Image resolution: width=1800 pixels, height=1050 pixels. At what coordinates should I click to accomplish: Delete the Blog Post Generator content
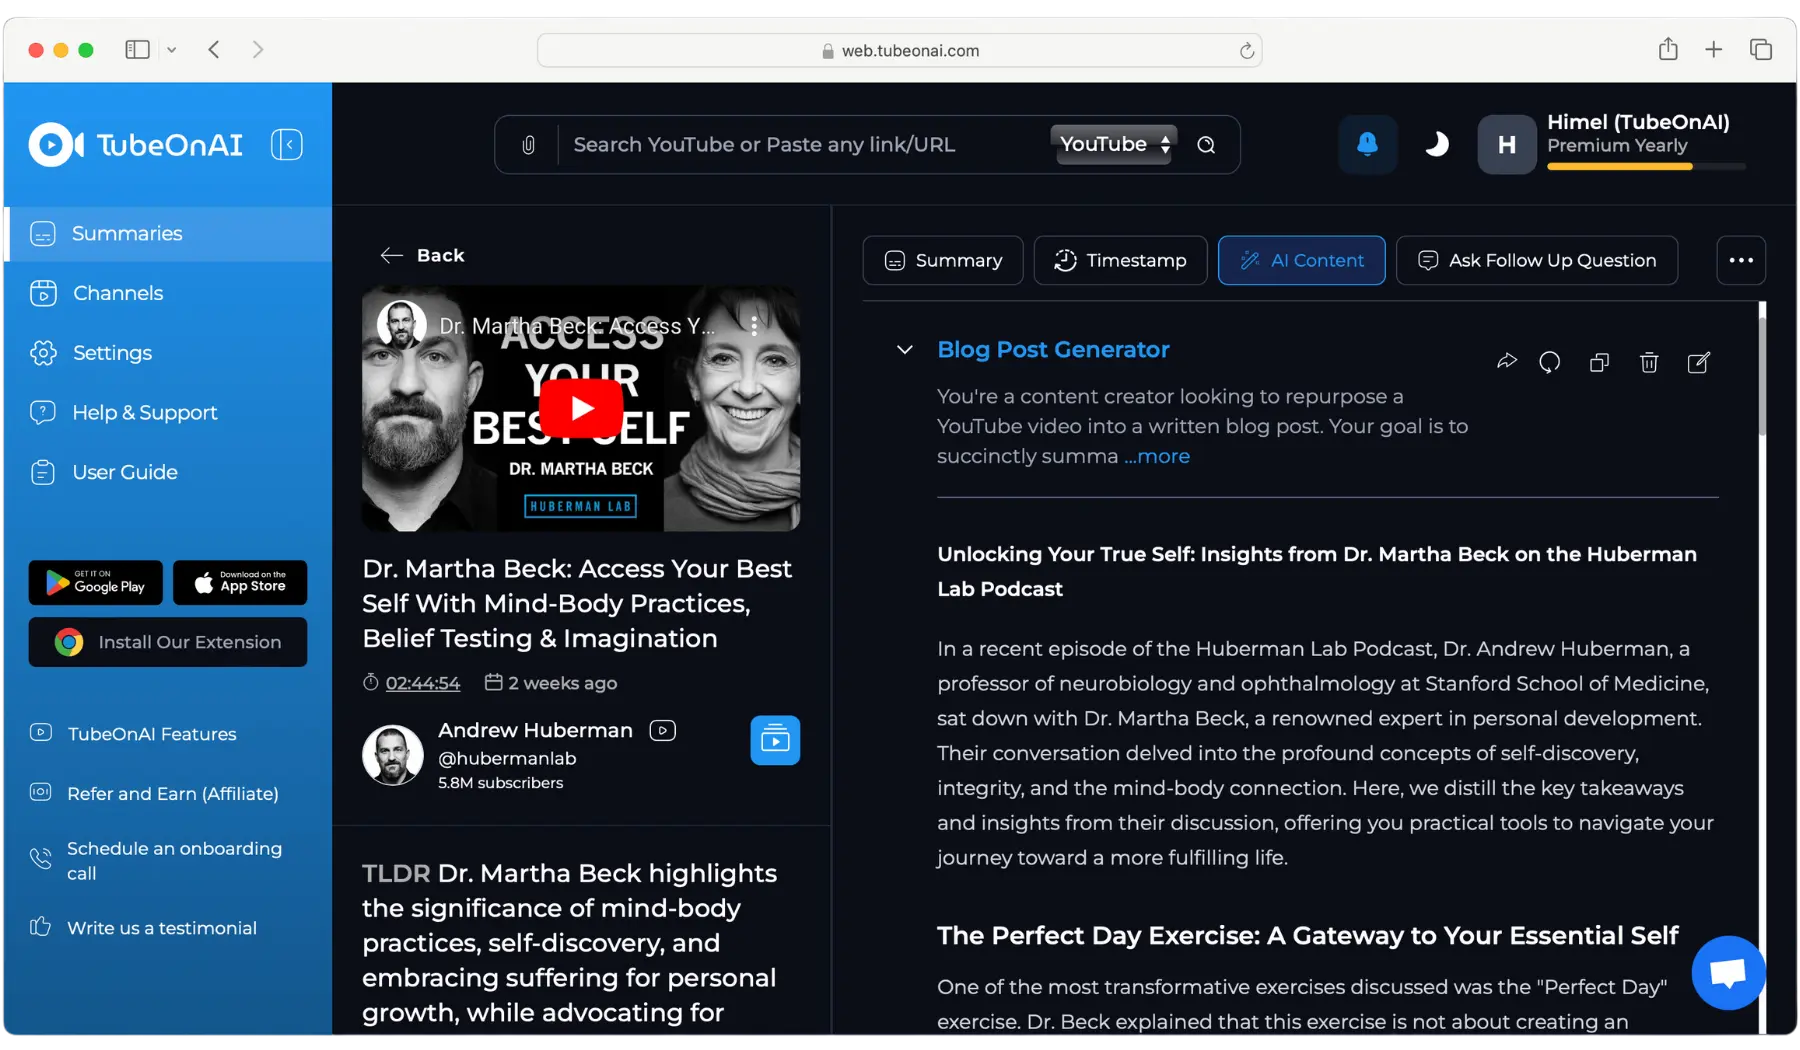pos(1649,362)
